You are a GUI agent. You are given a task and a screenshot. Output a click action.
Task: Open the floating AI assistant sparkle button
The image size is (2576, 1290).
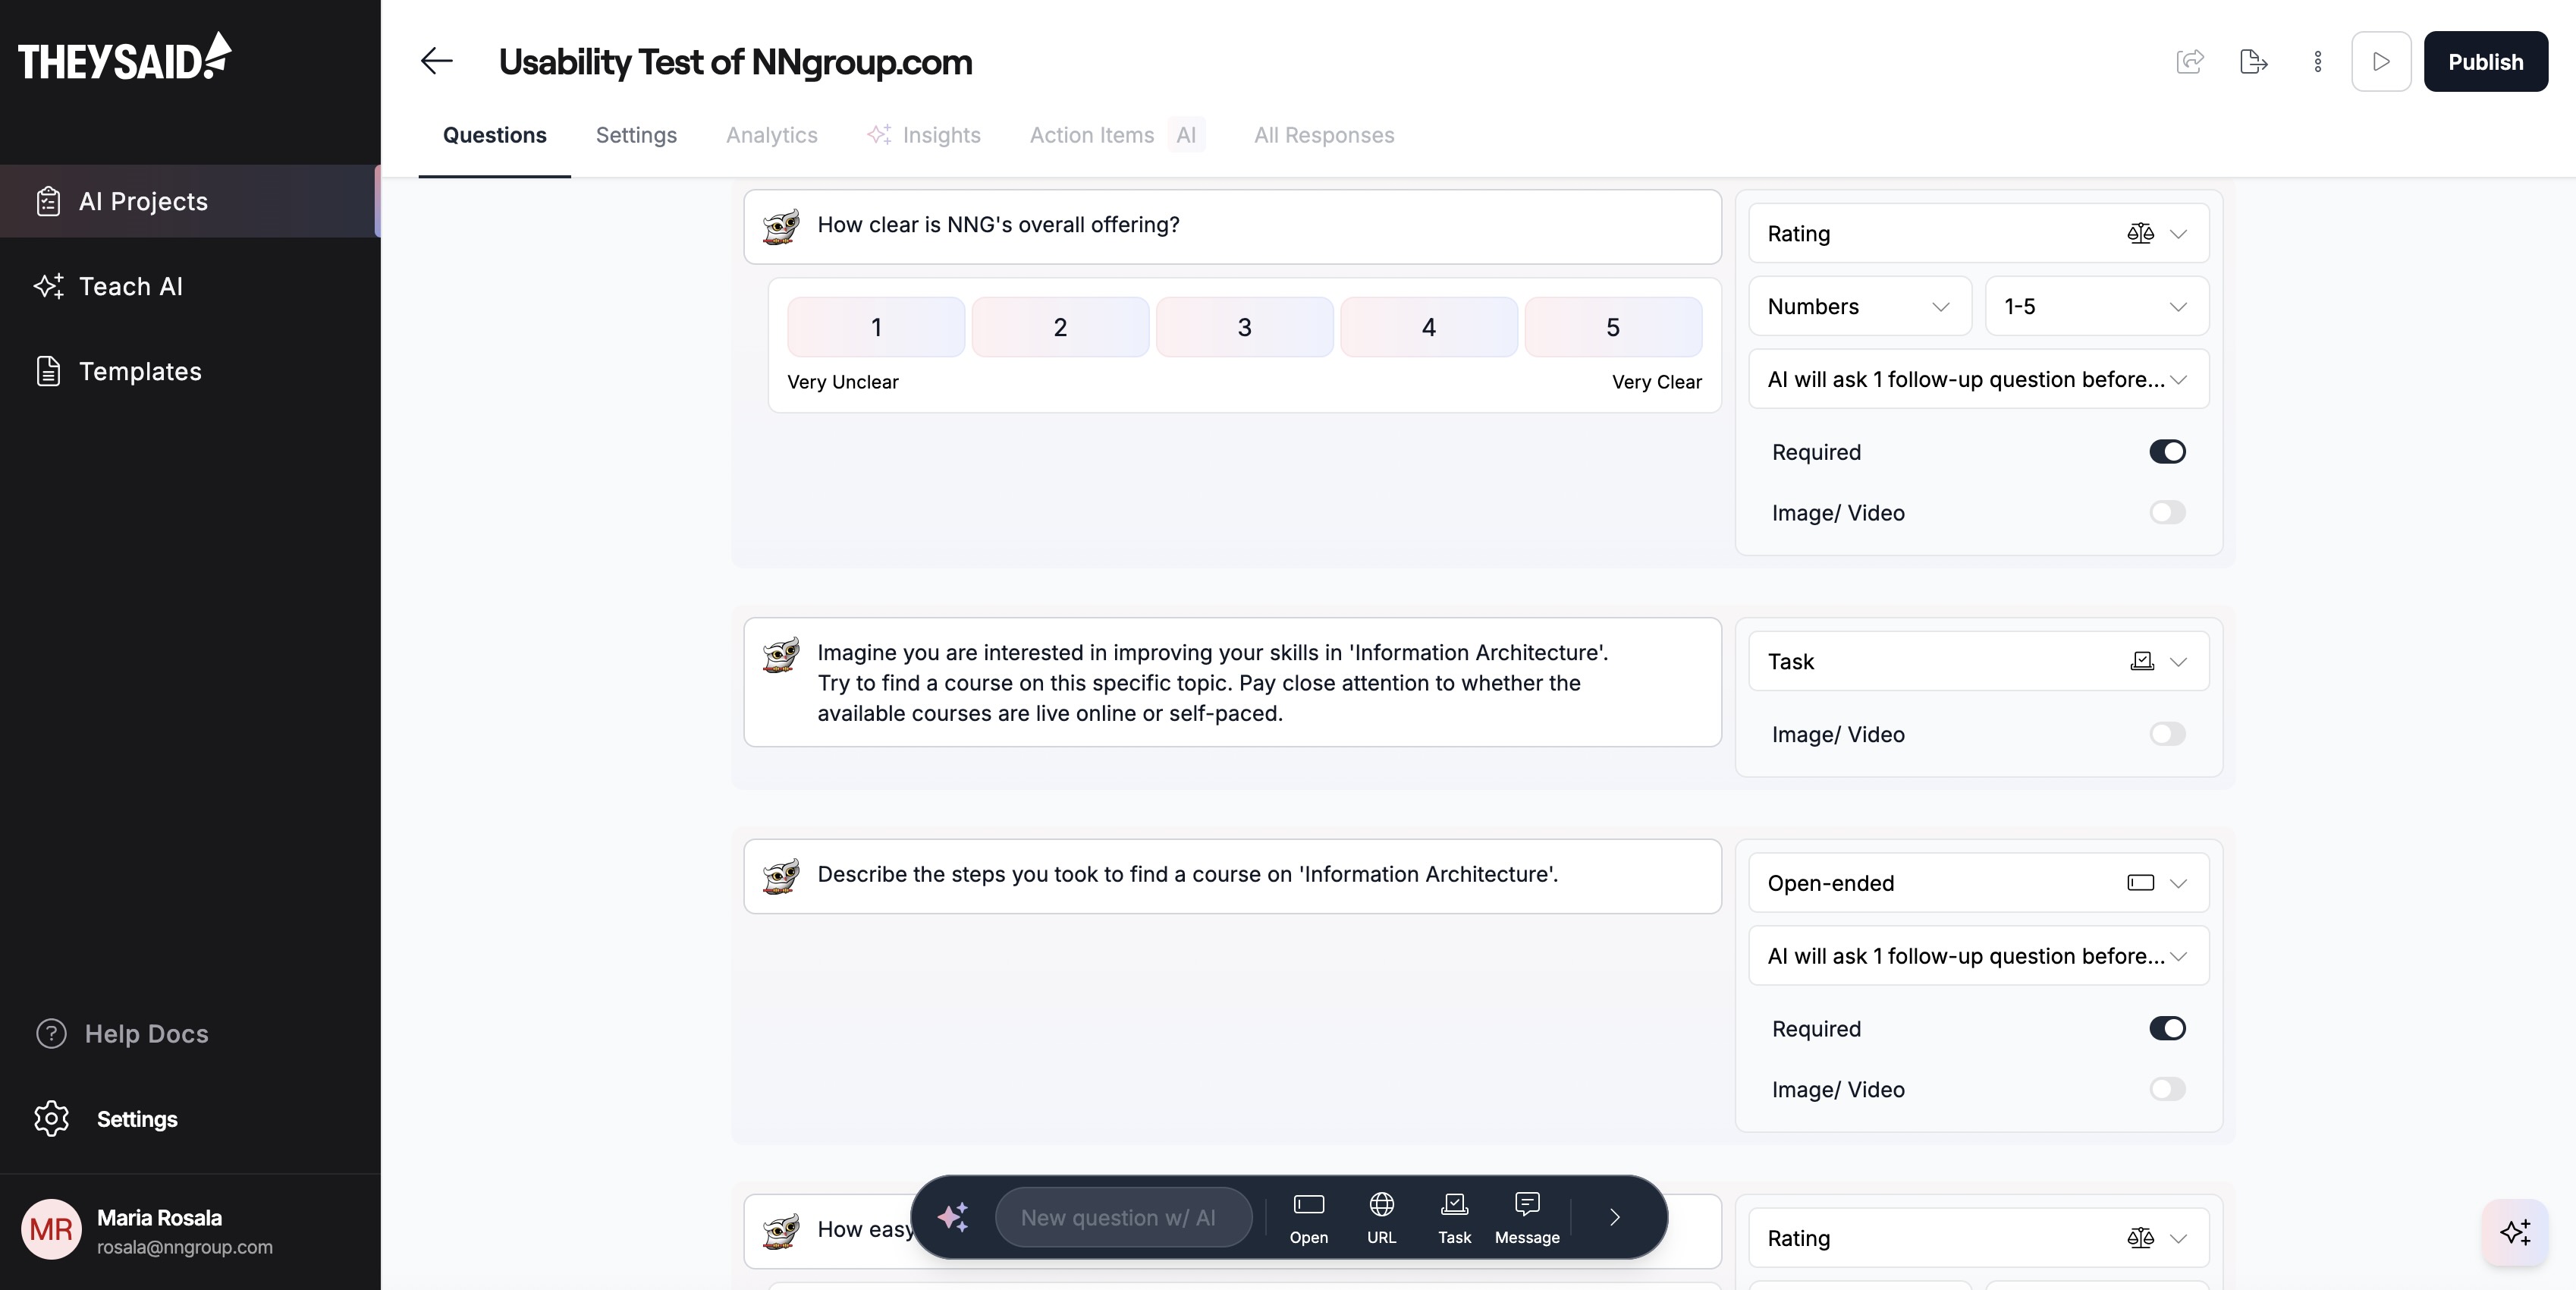[2515, 1232]
